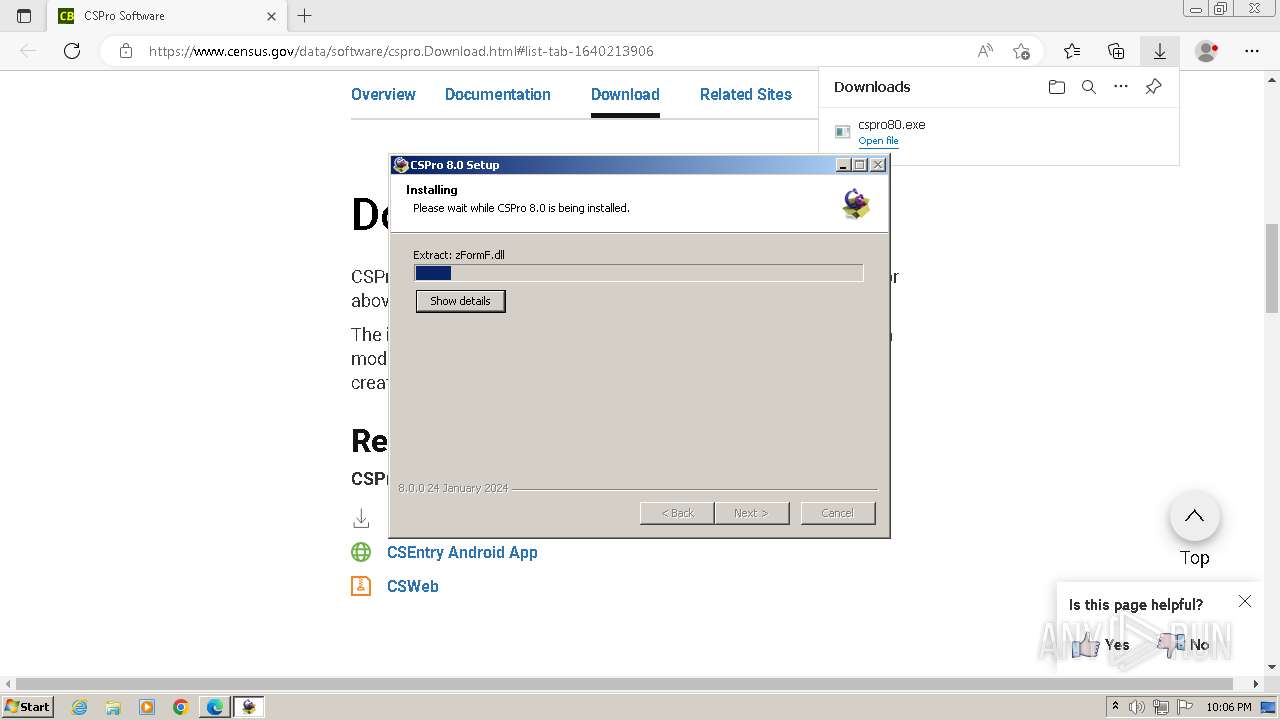This screenshot has width=1280, height=720.
Task: Click the browser address bar URL
Action: click(x=401, y=51)
